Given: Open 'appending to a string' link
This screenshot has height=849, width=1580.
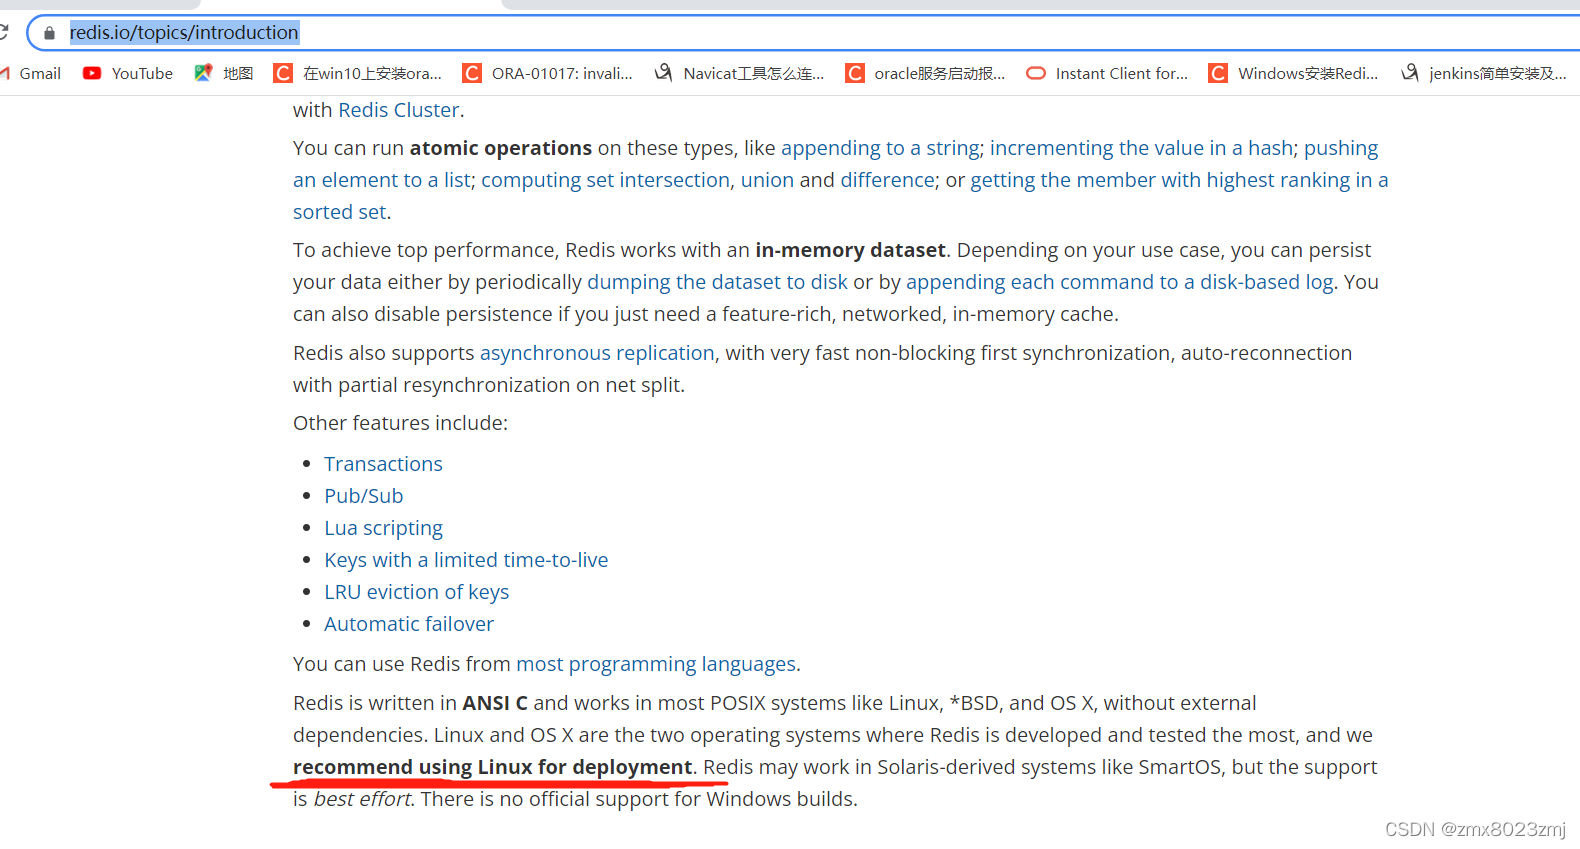Looking at the screenshot, I should click(x=880, y=148).
